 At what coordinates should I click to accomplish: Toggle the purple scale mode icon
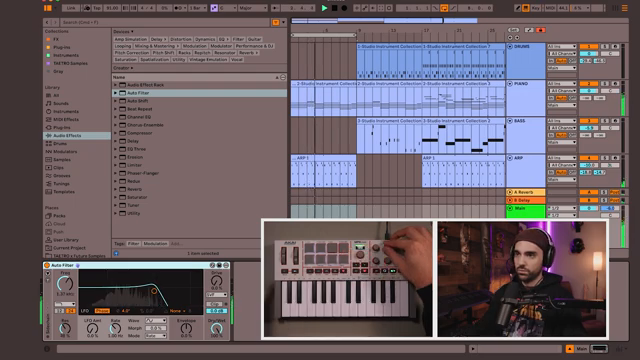coord(214,8)
